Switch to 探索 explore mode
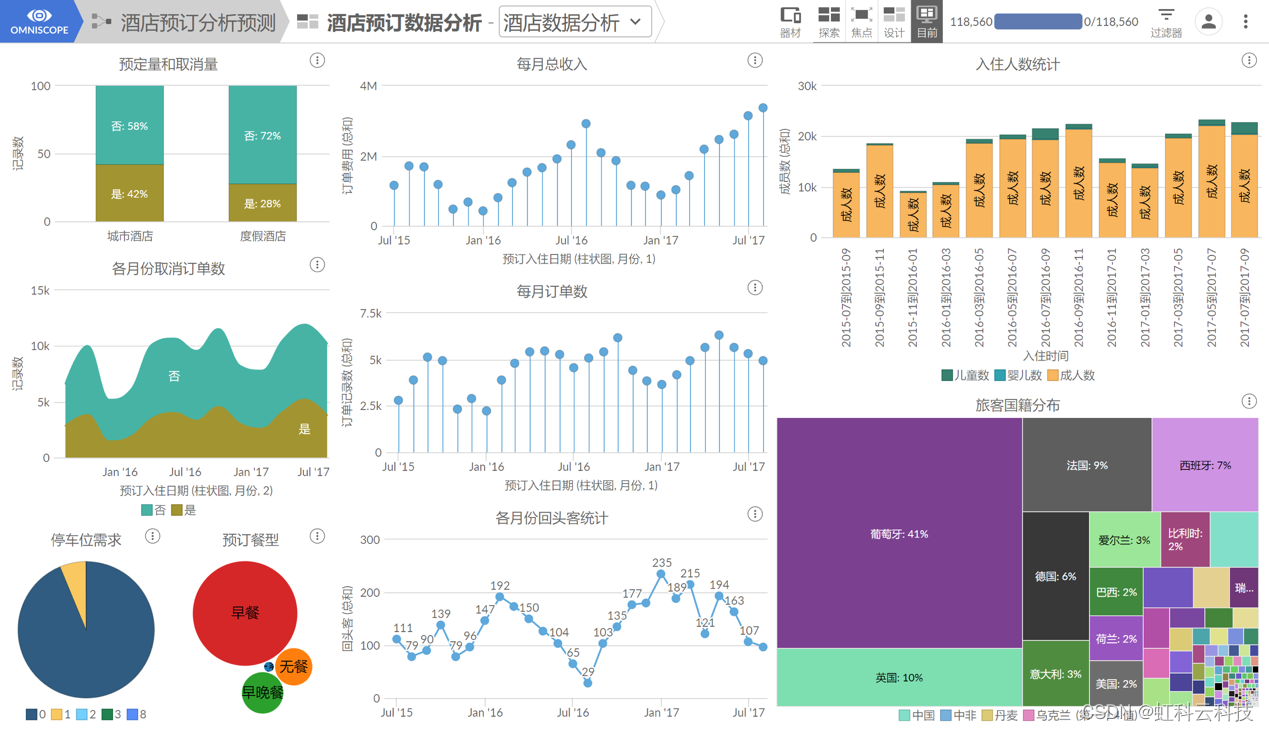 829,21
